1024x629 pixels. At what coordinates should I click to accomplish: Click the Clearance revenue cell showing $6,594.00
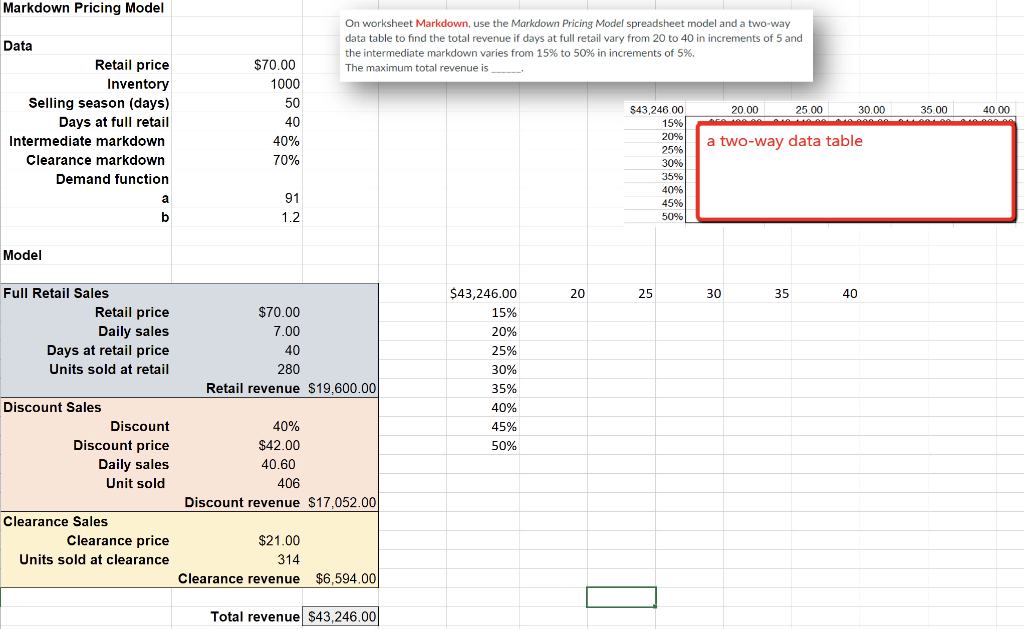click(339, 578)
